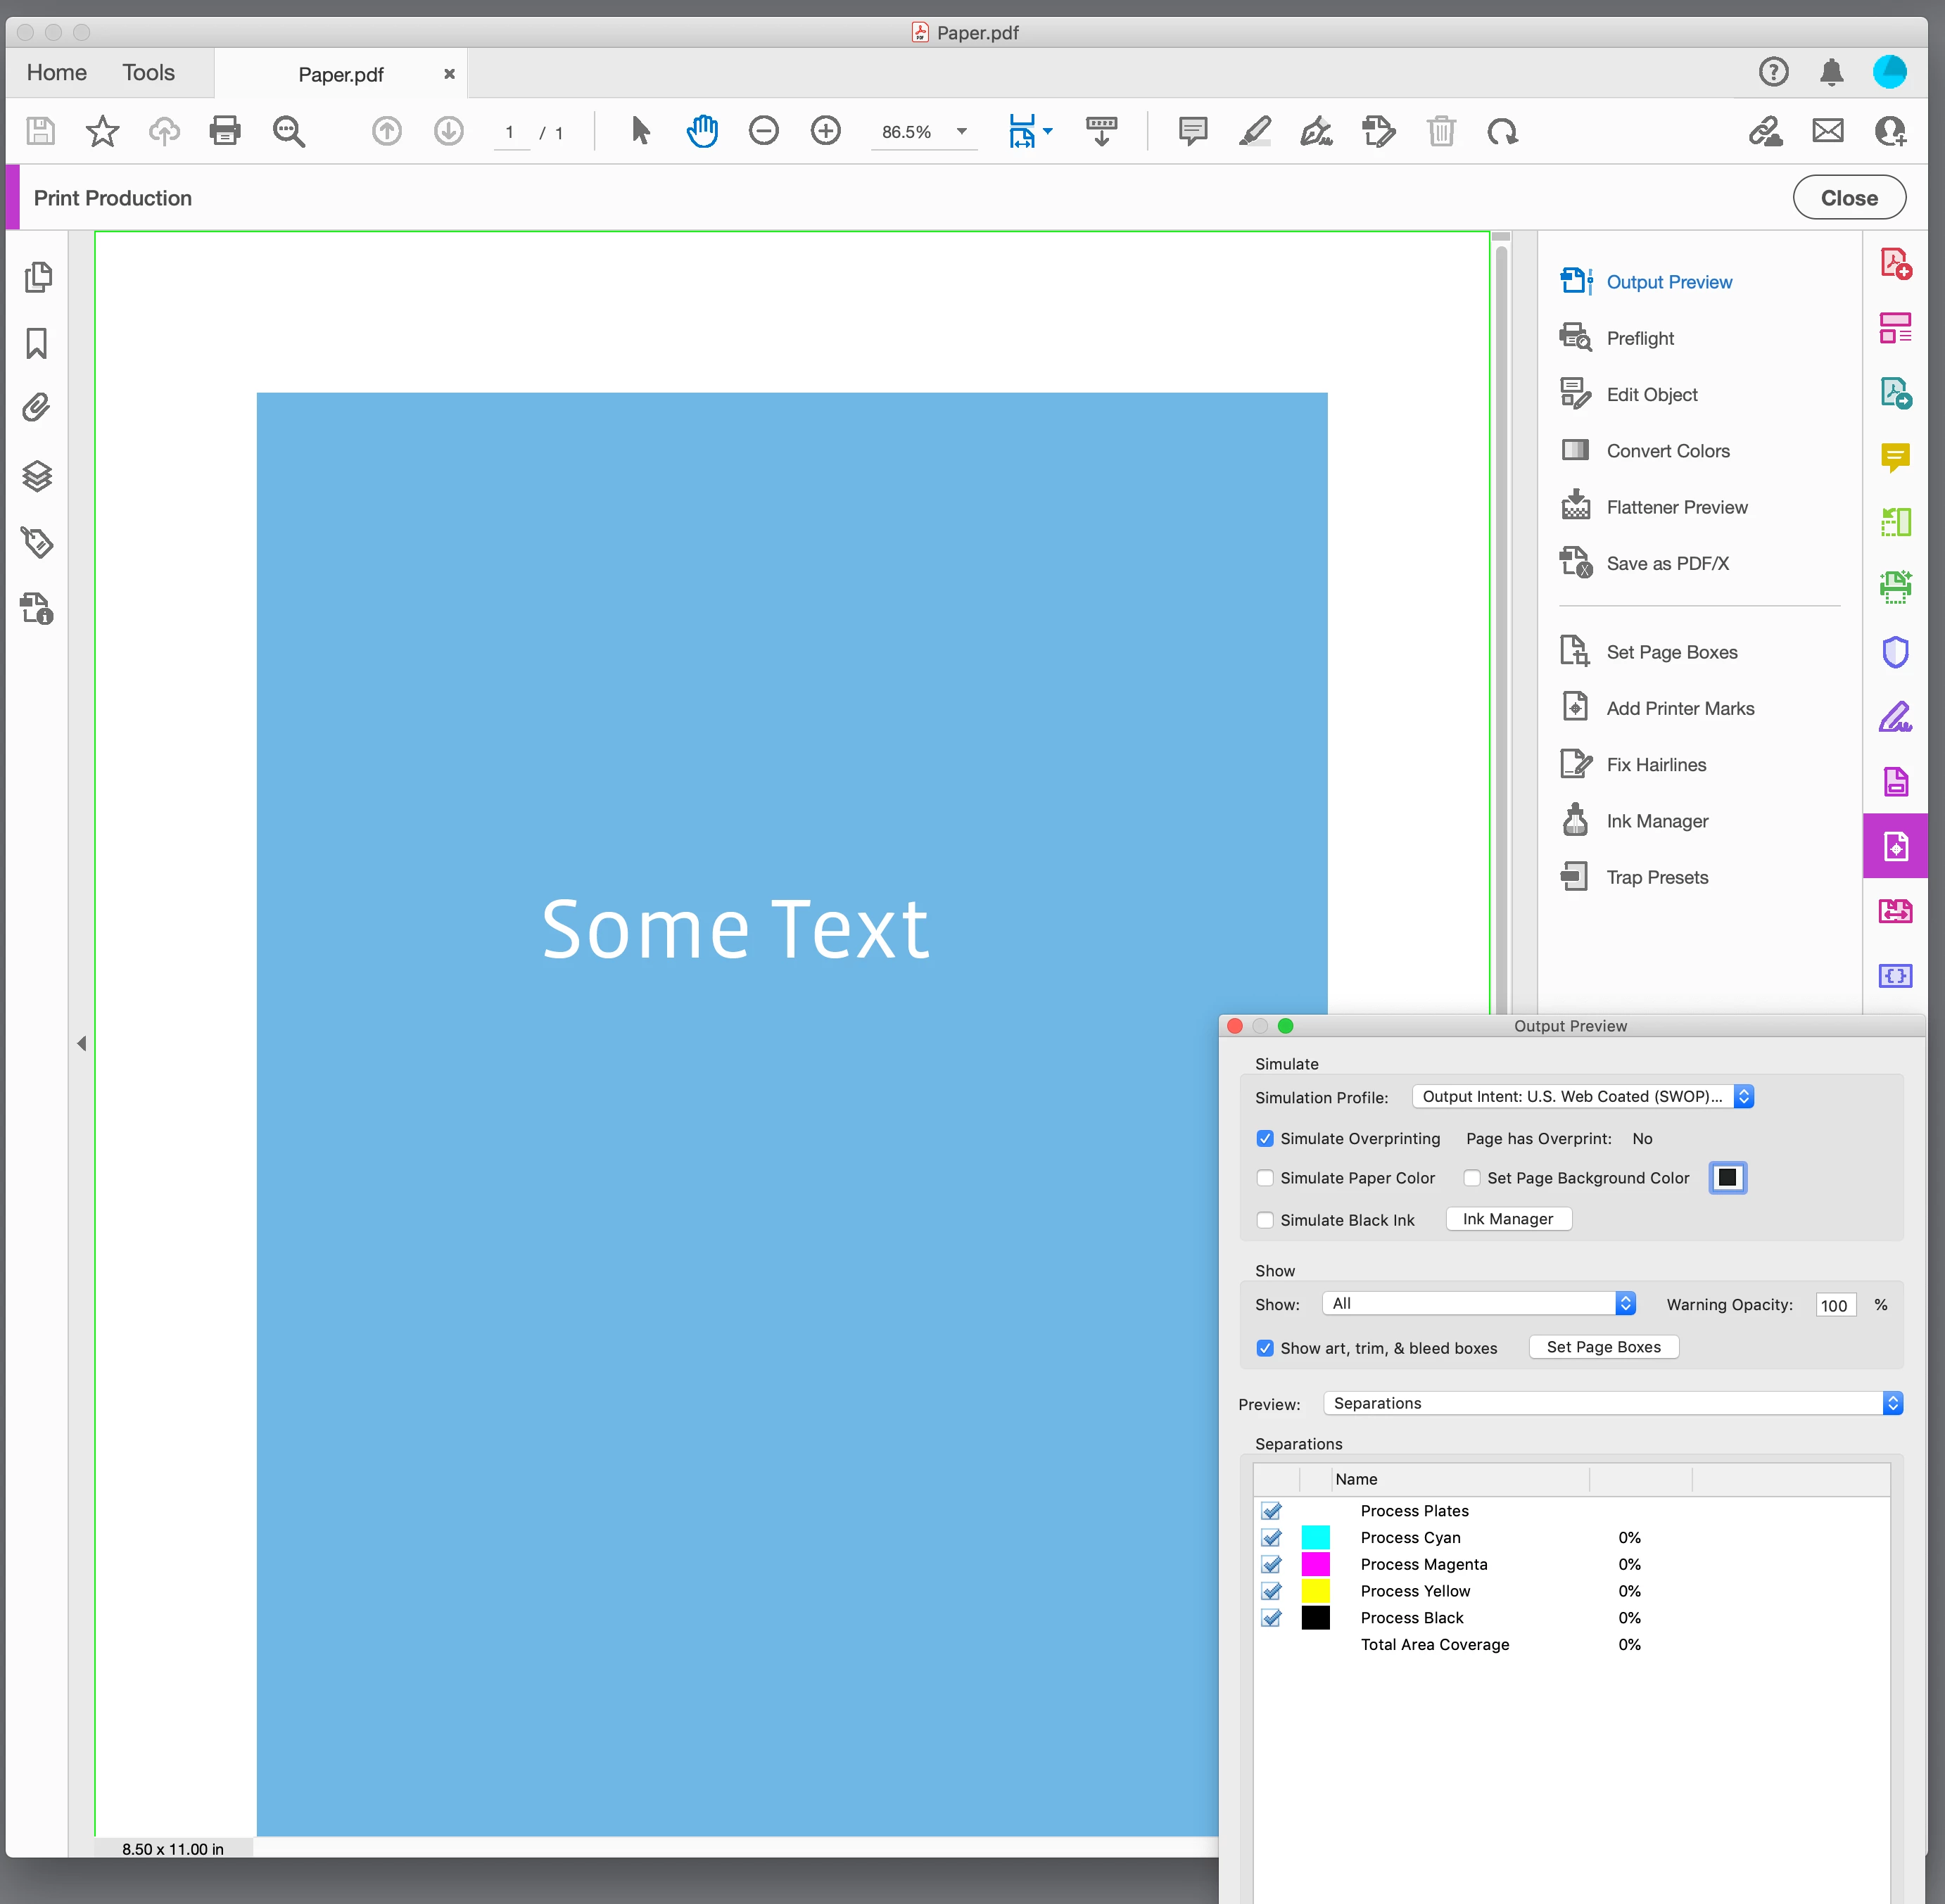Toggle Process Cyan plate visibility
The width and height of the screenshot is (1945, 1904).
point(1271,1537)
